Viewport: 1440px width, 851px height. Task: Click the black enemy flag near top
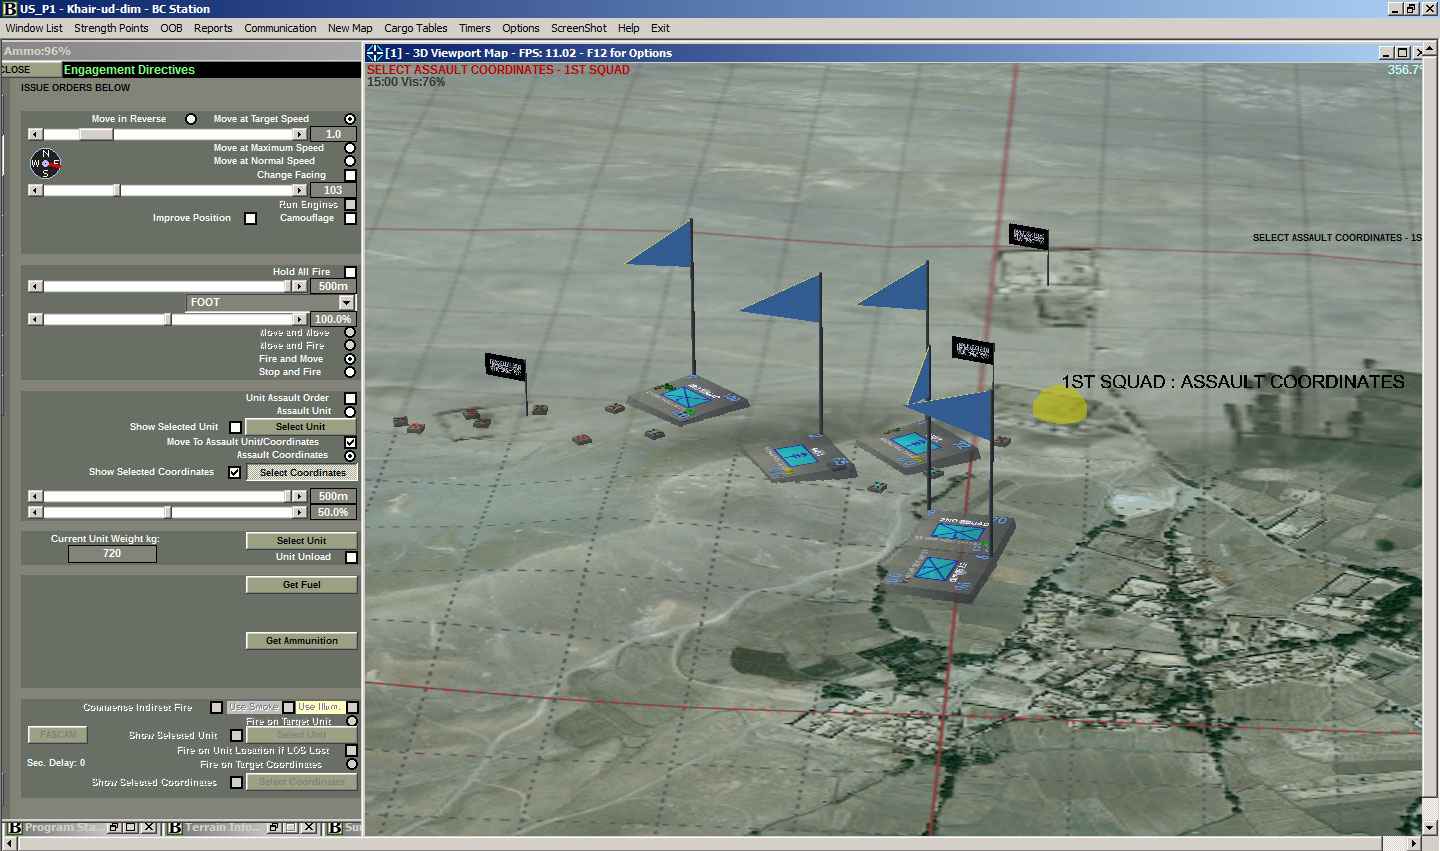1029,237
